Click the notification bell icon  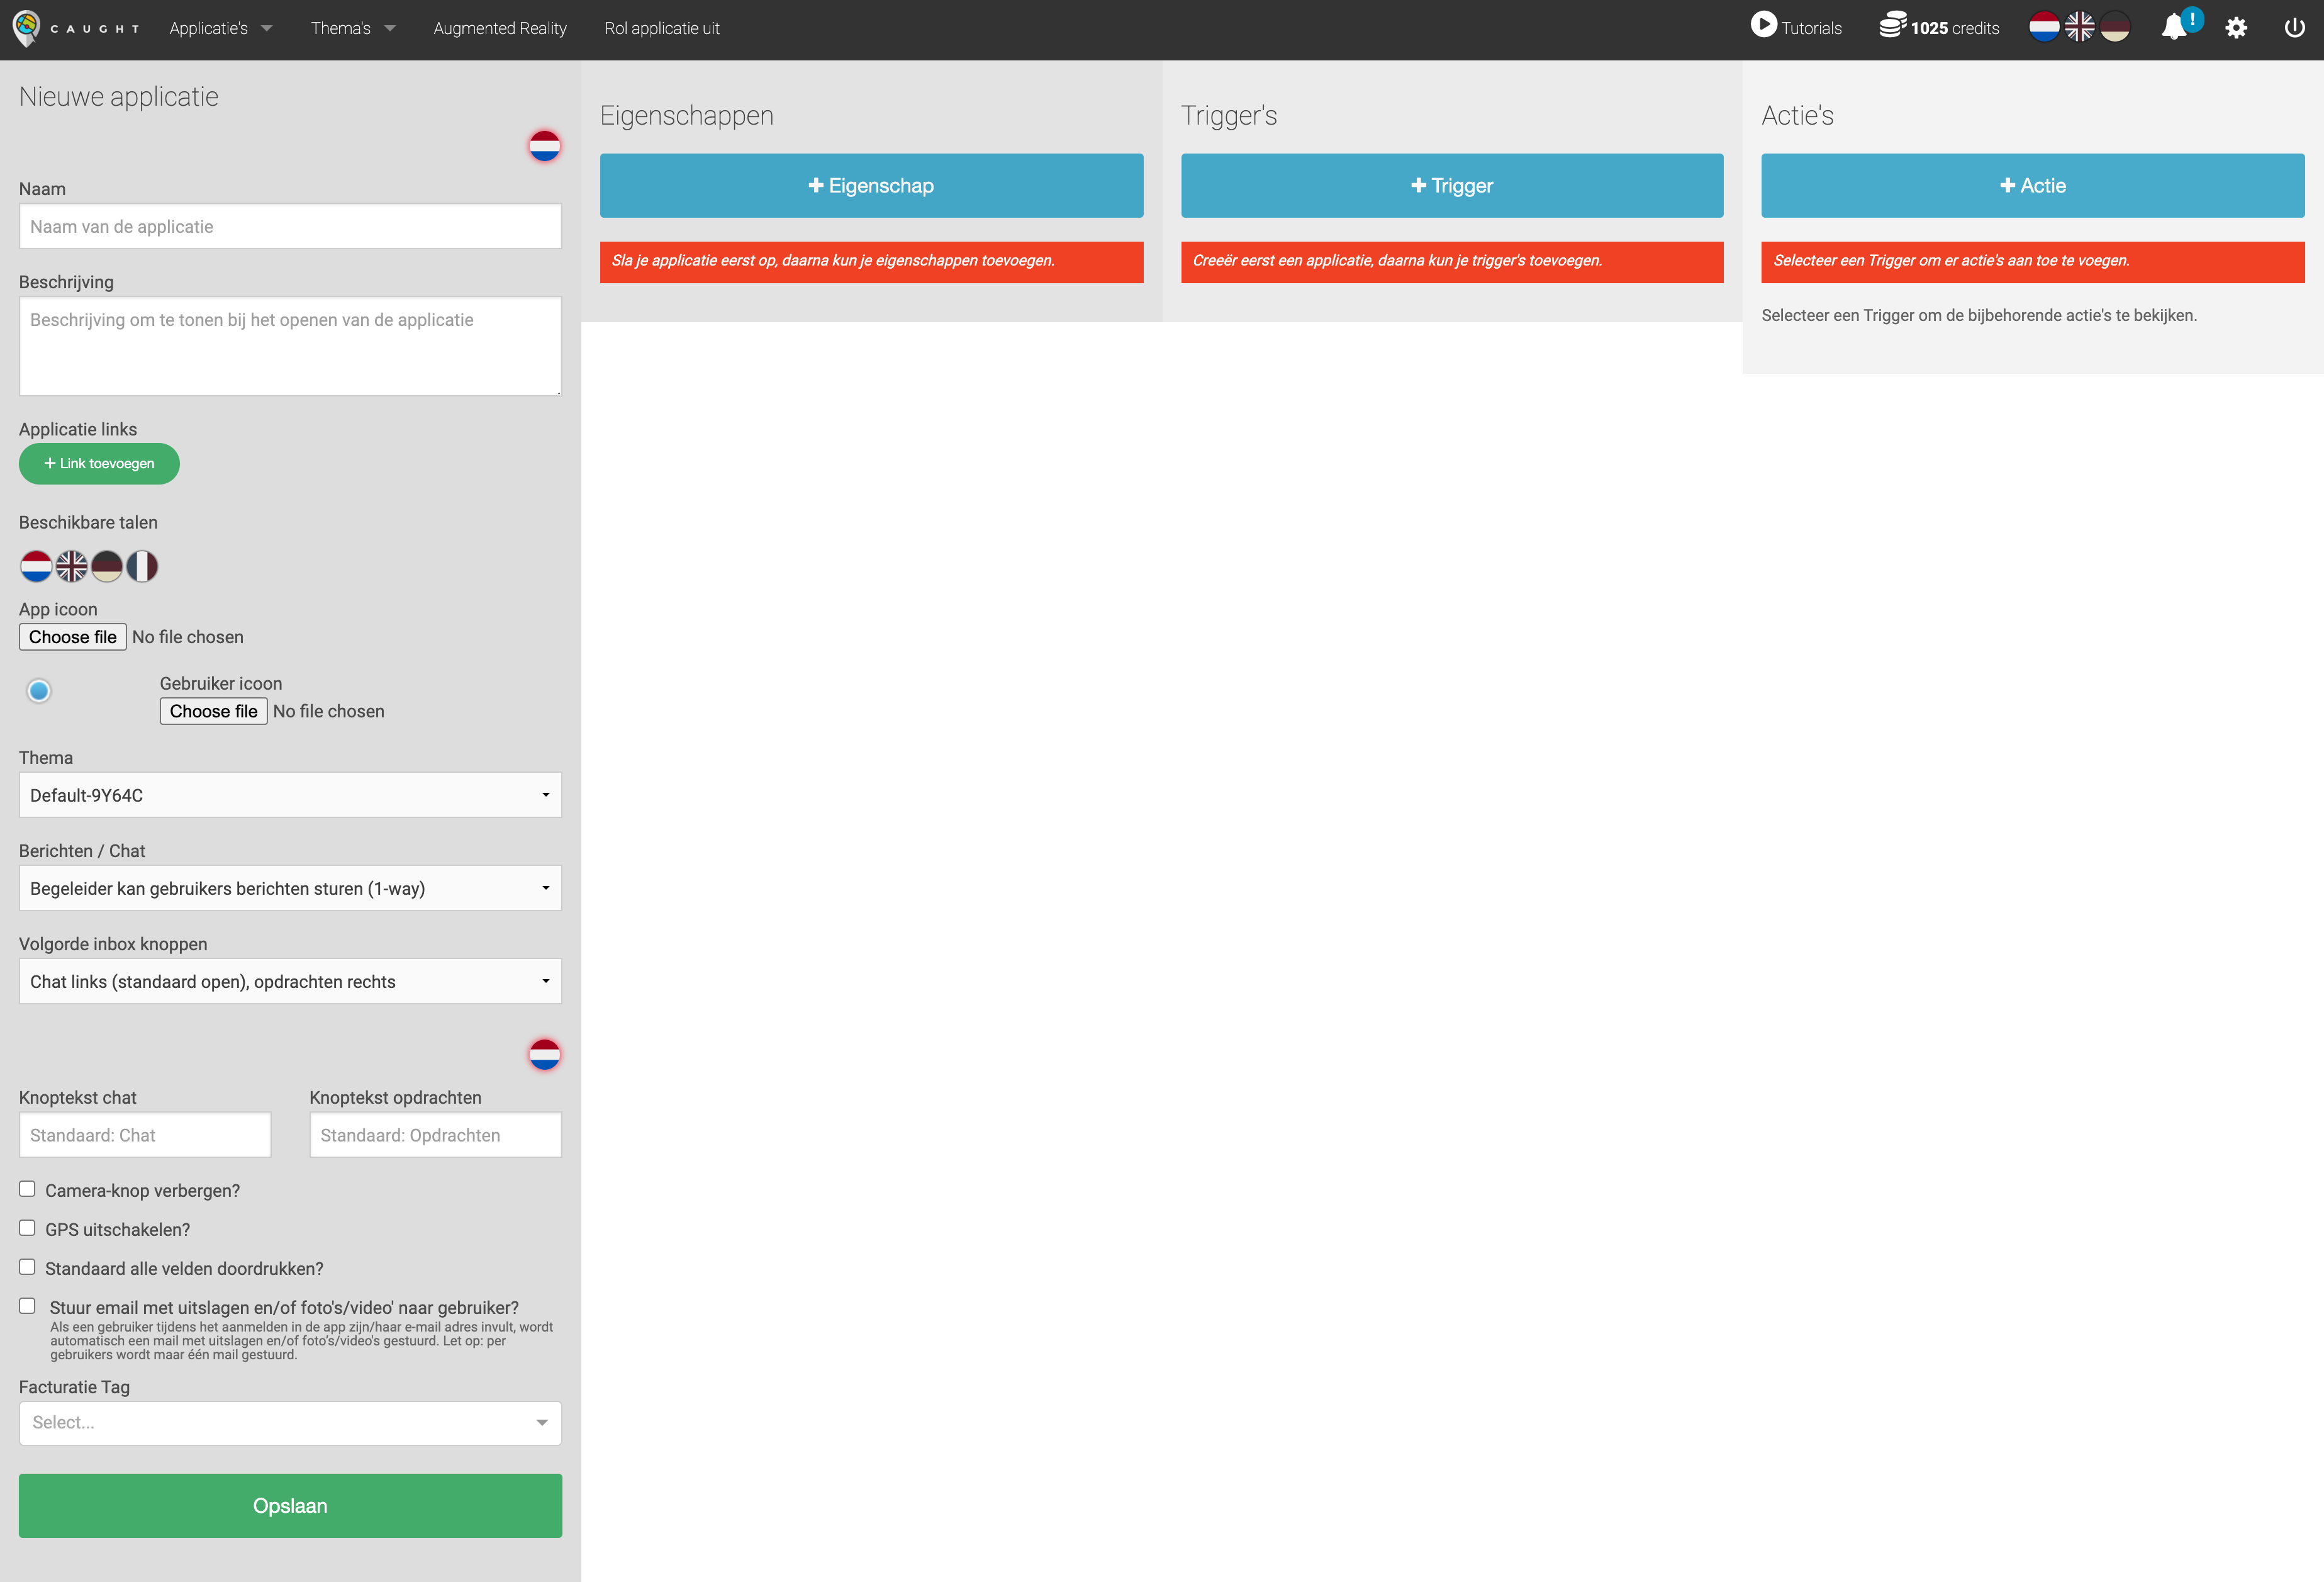[2173, 27]
